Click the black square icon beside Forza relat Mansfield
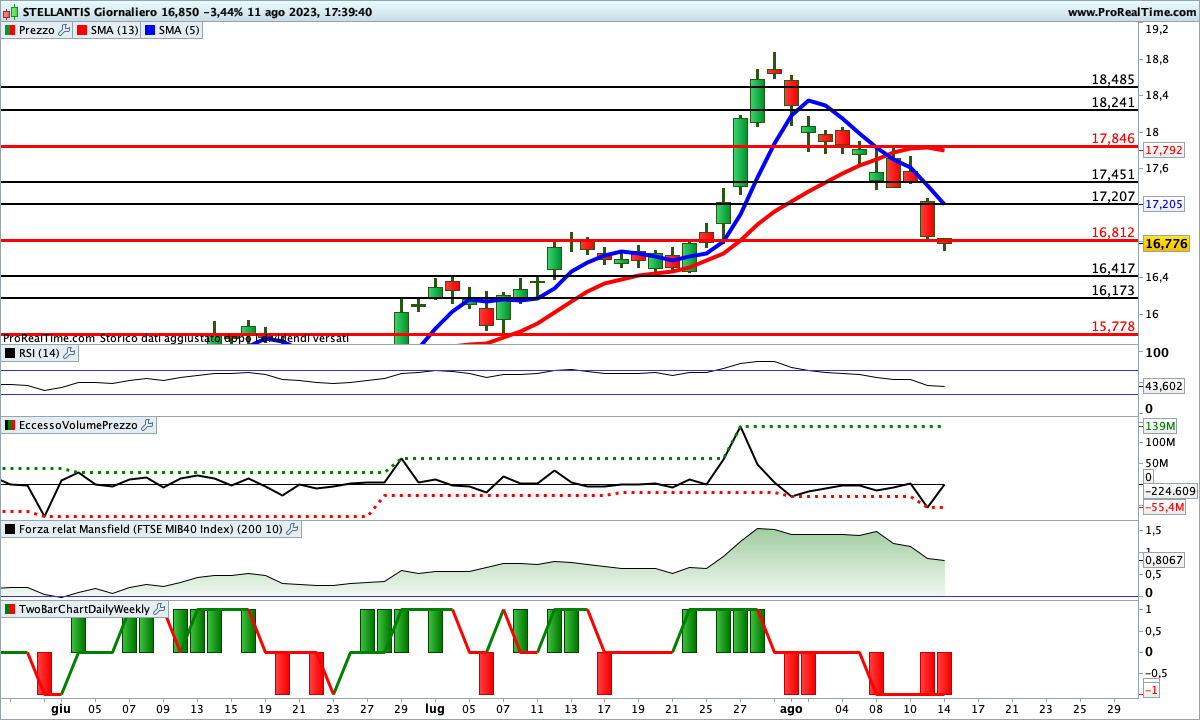This screenshot has height=720, width=1200. click(10, 529)
